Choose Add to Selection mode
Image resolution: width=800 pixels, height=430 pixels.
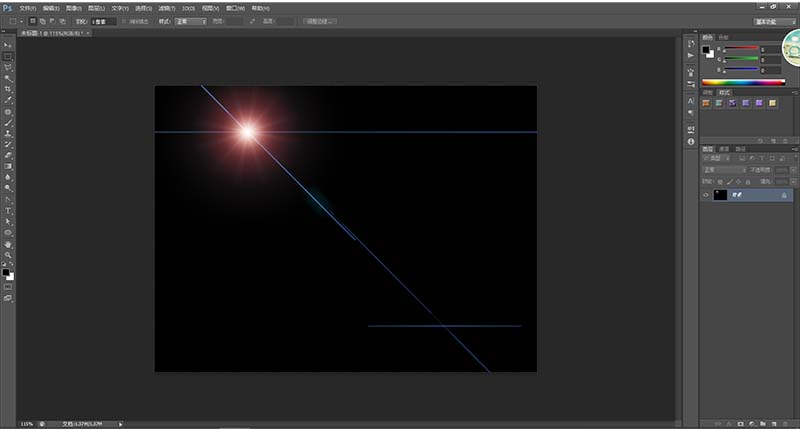click(42, 21)
